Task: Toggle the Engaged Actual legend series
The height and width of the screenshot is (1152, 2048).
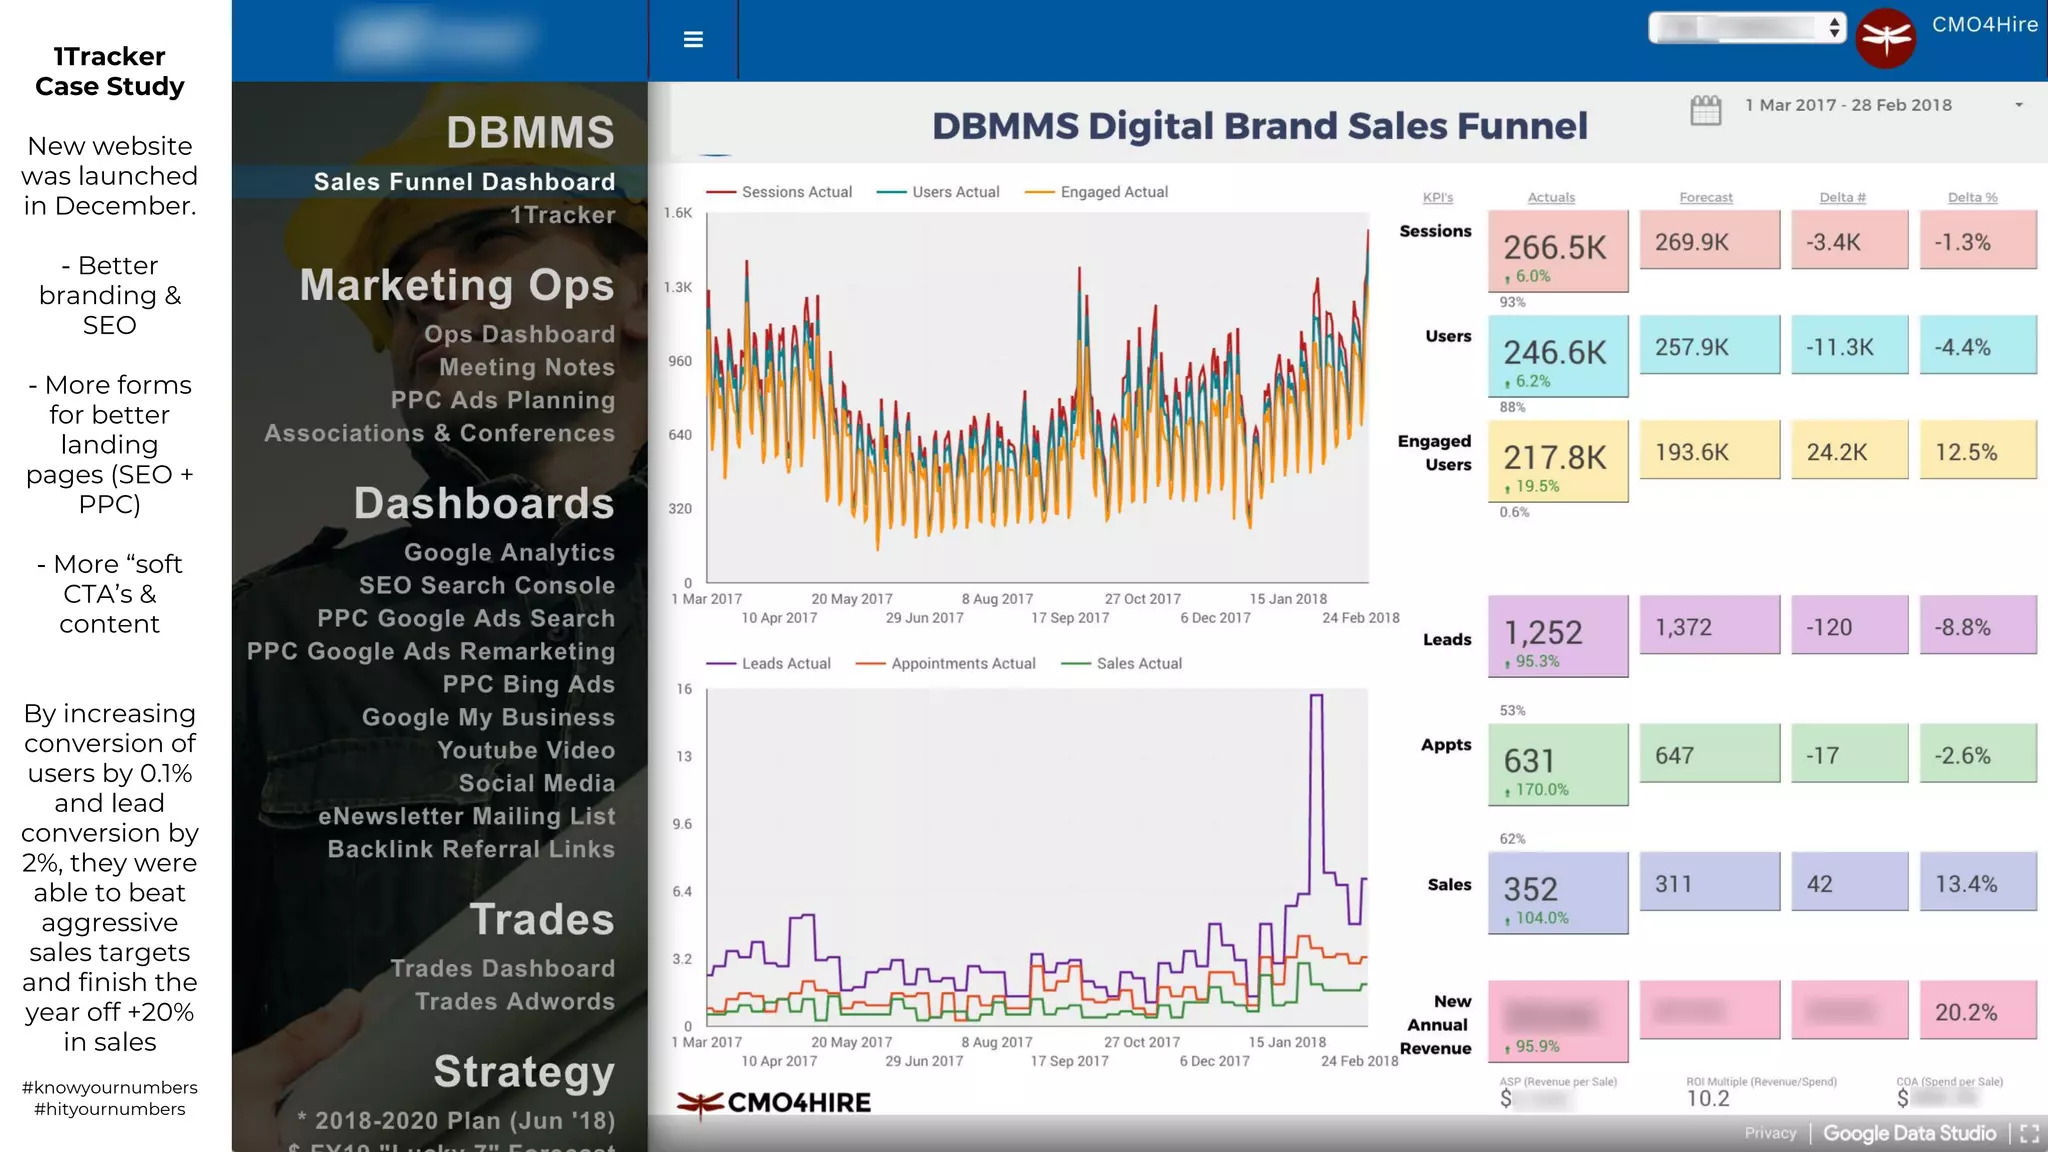Action: (x=1097, y=192)
